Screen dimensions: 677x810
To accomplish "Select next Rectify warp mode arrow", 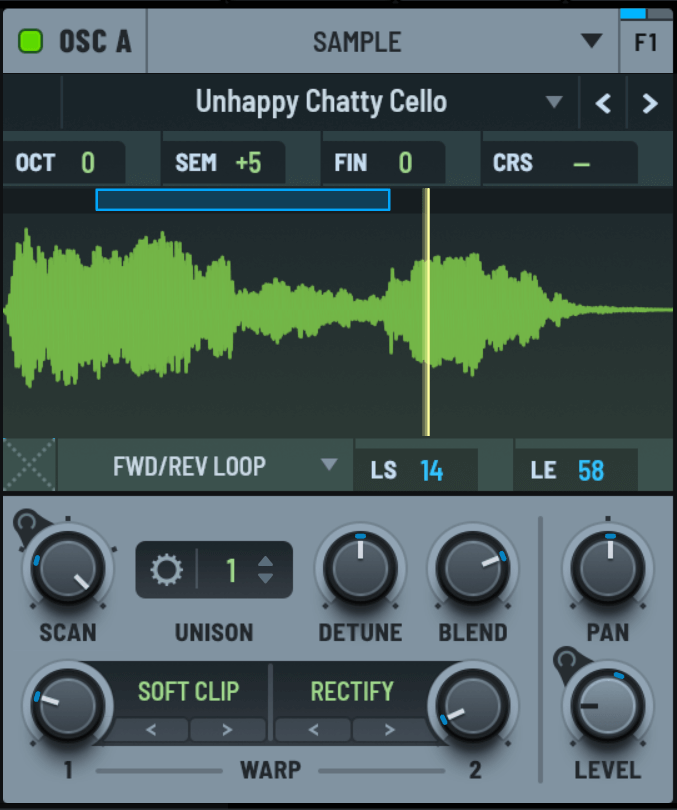I will pyautogui.click(x=389, y=729).
